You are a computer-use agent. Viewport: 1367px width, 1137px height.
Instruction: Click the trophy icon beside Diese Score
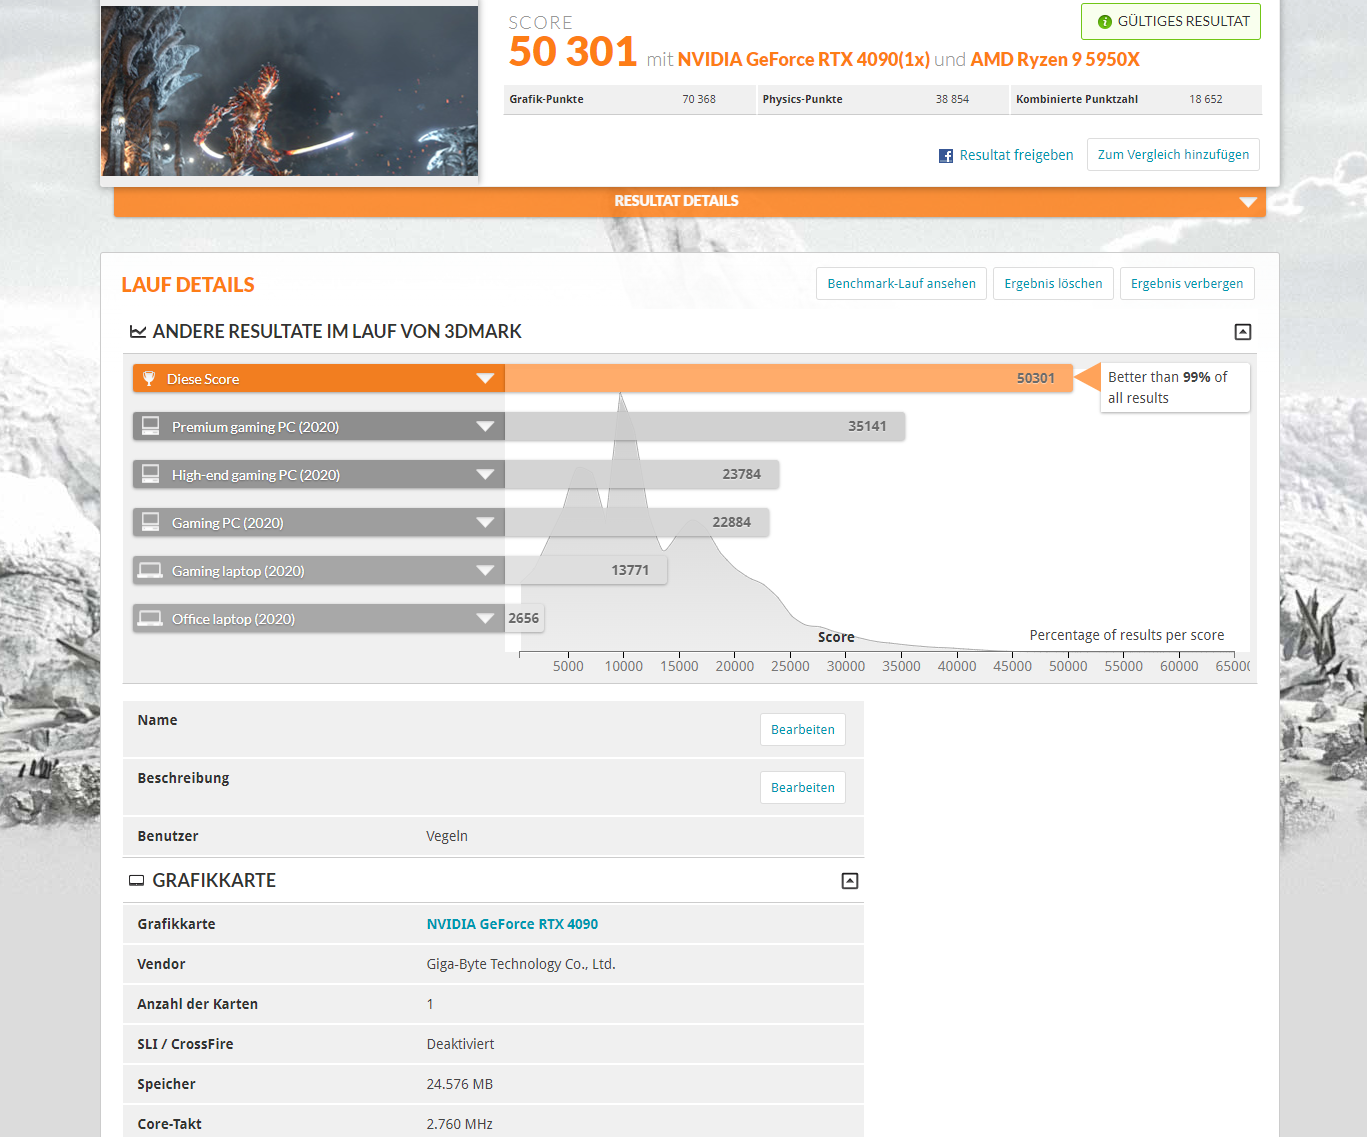pyautogui.click(x=150, y=378)
